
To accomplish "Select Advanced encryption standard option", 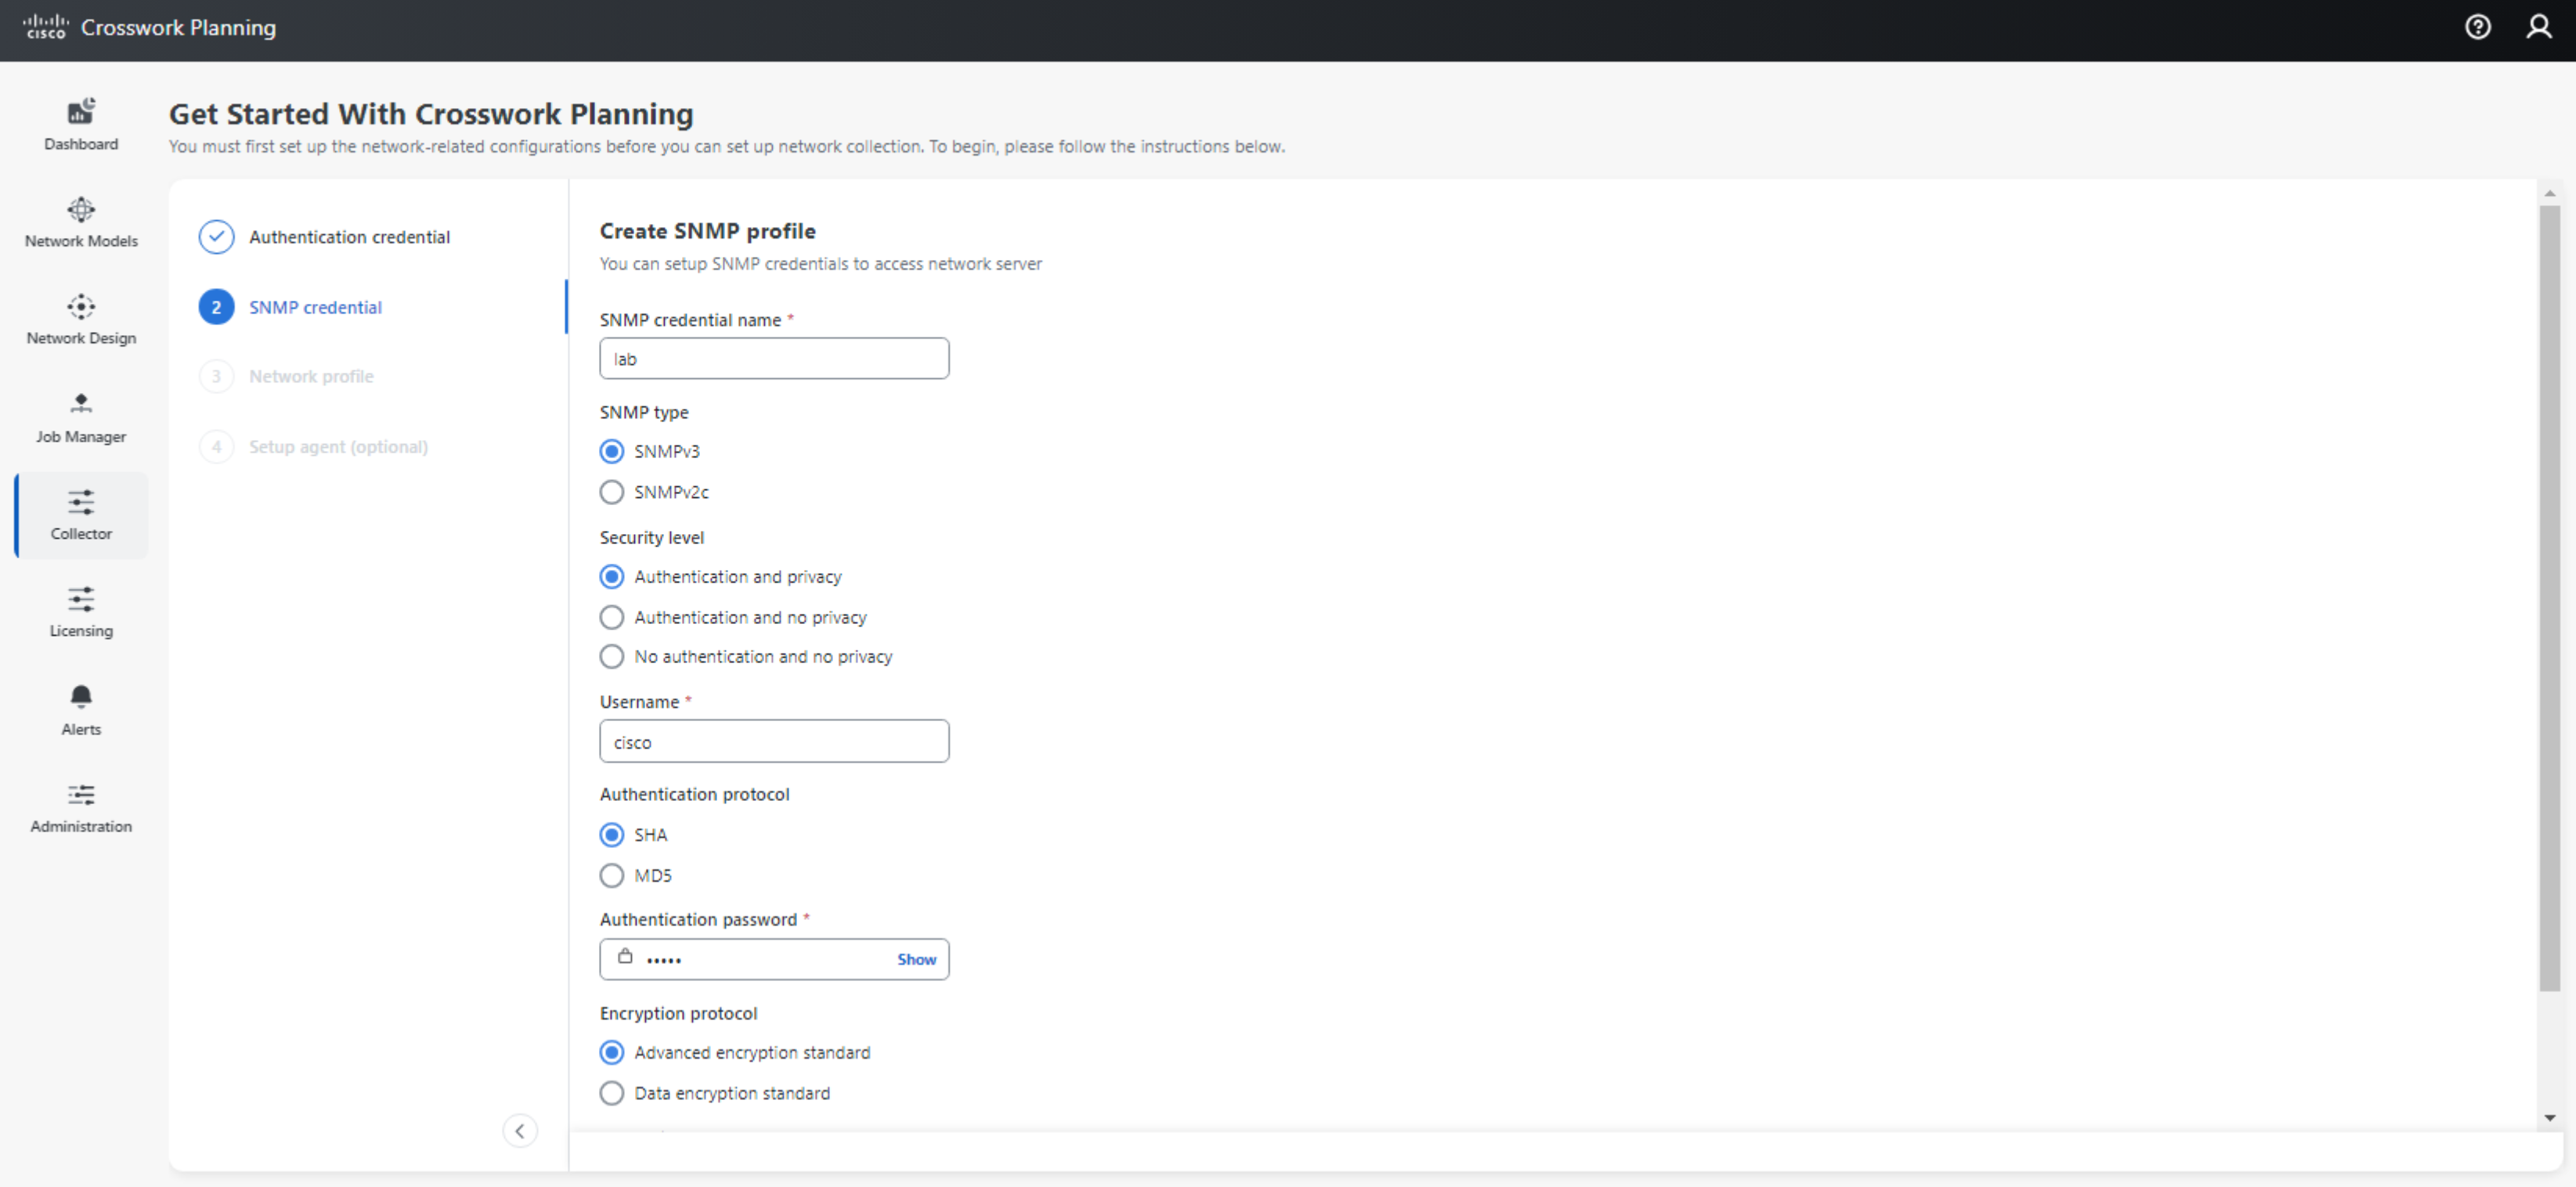I will point(611,1052).
